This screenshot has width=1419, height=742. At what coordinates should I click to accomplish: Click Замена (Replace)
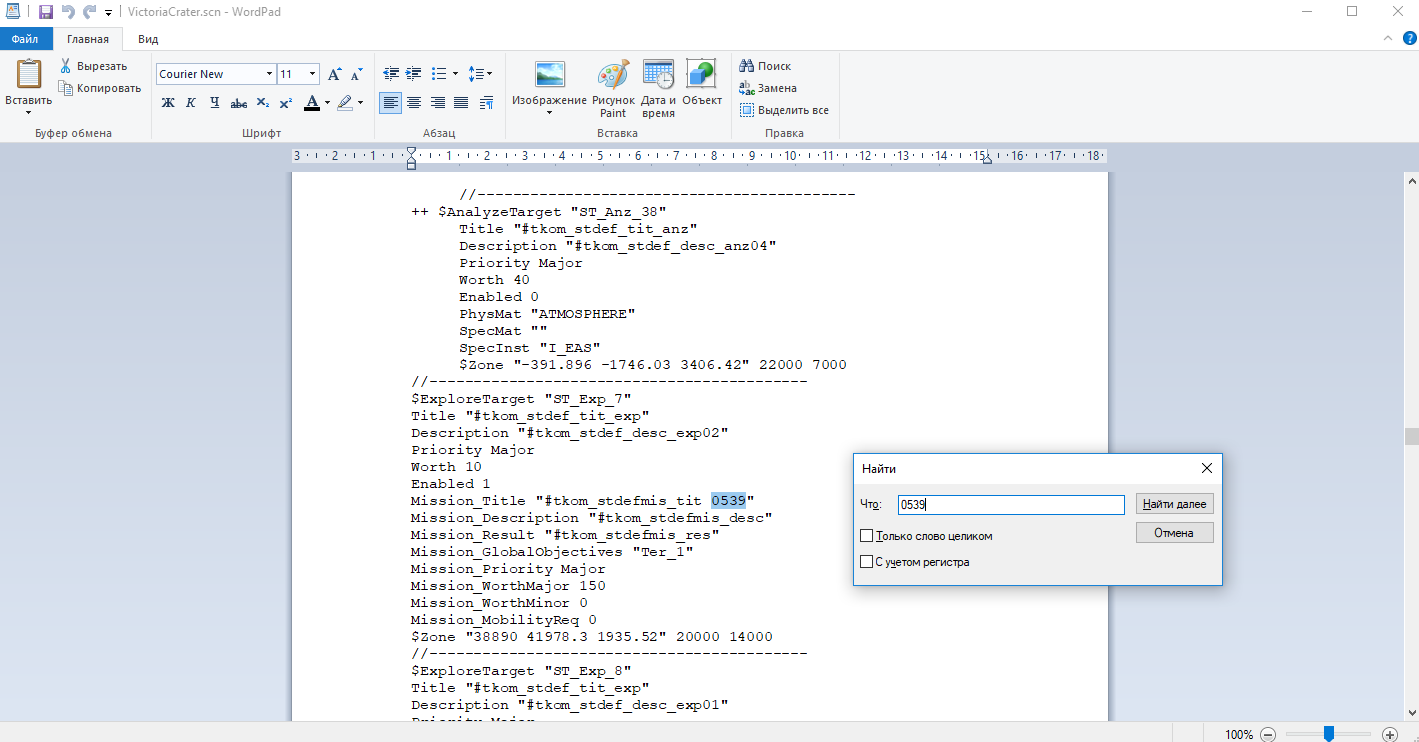pos(768,88)
